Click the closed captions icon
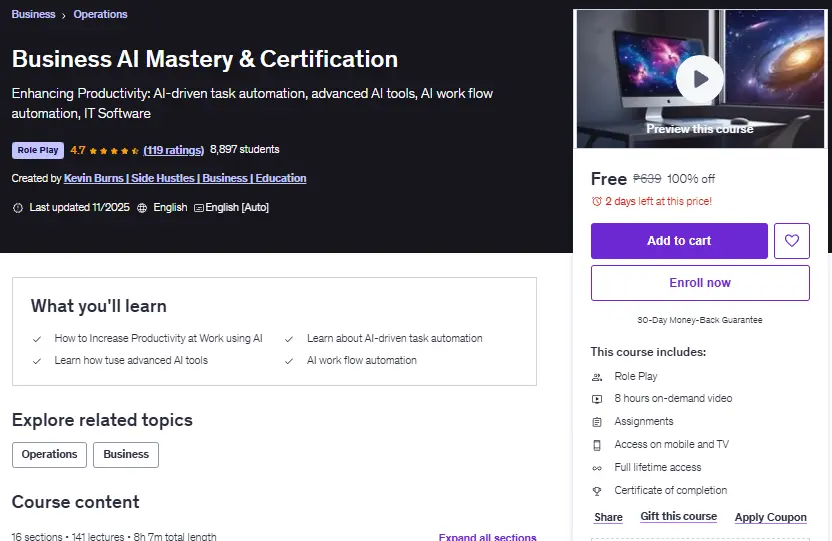Screen dimensions: 832x541 [x=199, y=208]
